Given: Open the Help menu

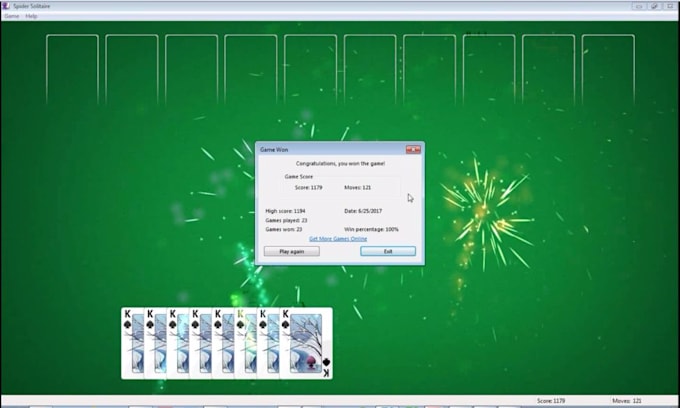Looking at the screenshot, I should pyautogui.click(x=31, y=16).
